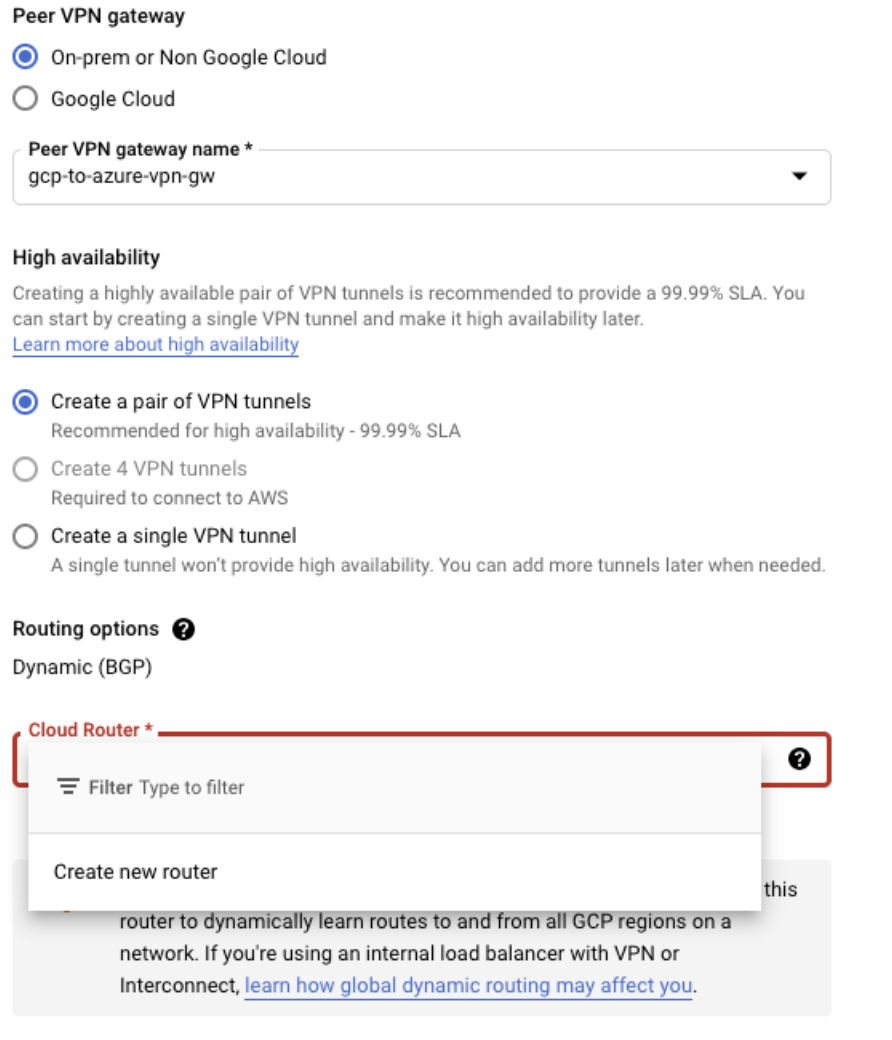
Task: Choose Create a single VPN tunnel
Action: (x=26, y=536)
